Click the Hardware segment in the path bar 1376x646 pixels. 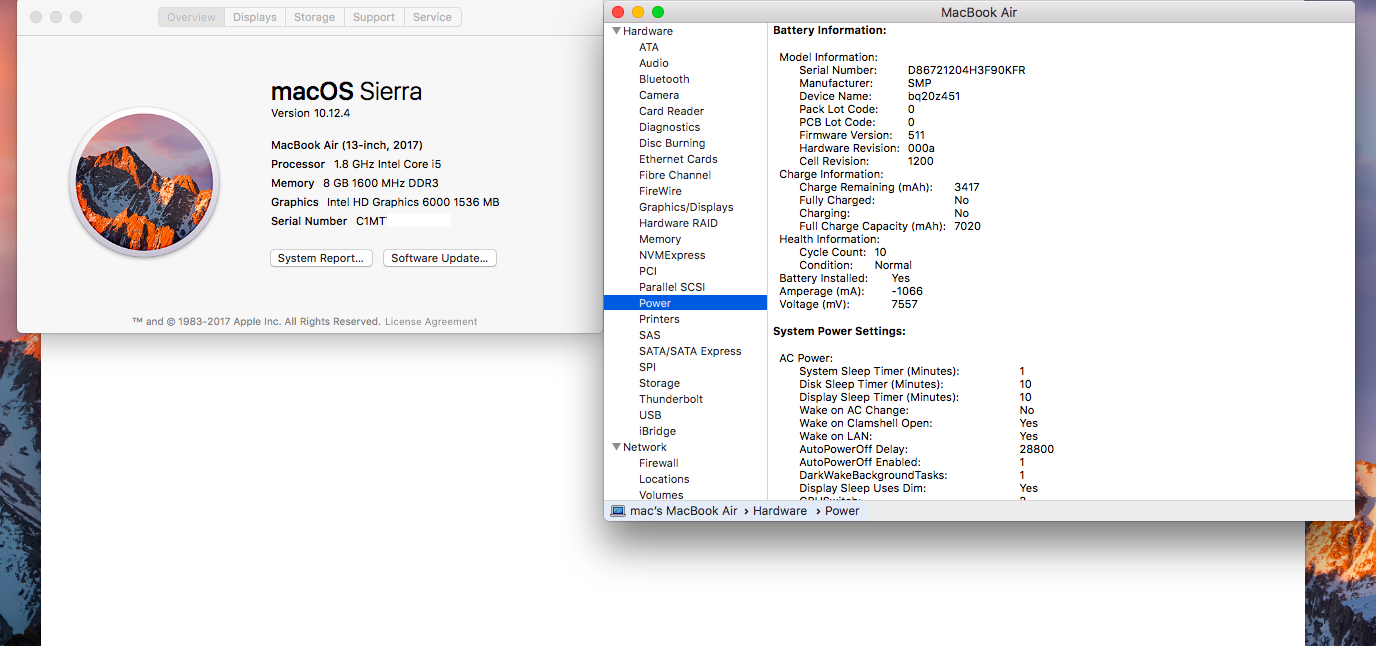pyautogui.click(x=780, y=511)
